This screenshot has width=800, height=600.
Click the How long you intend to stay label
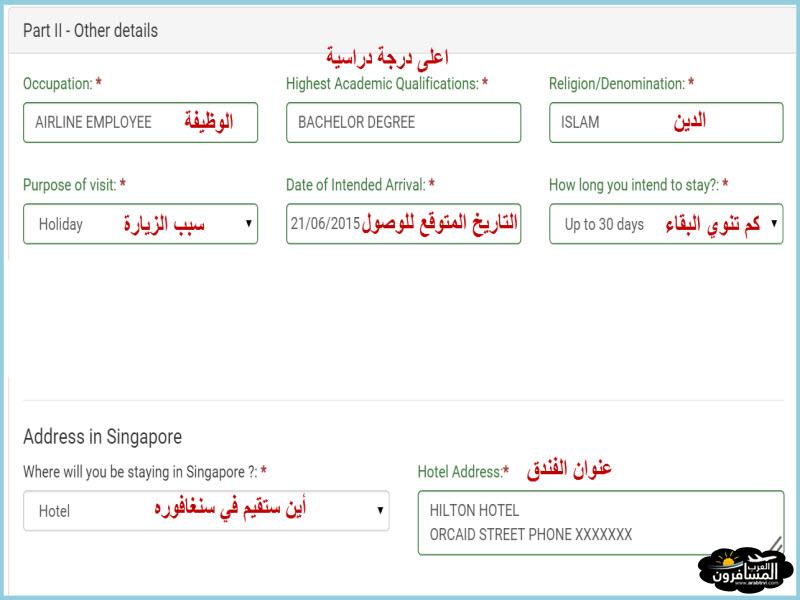click(639, 185)
